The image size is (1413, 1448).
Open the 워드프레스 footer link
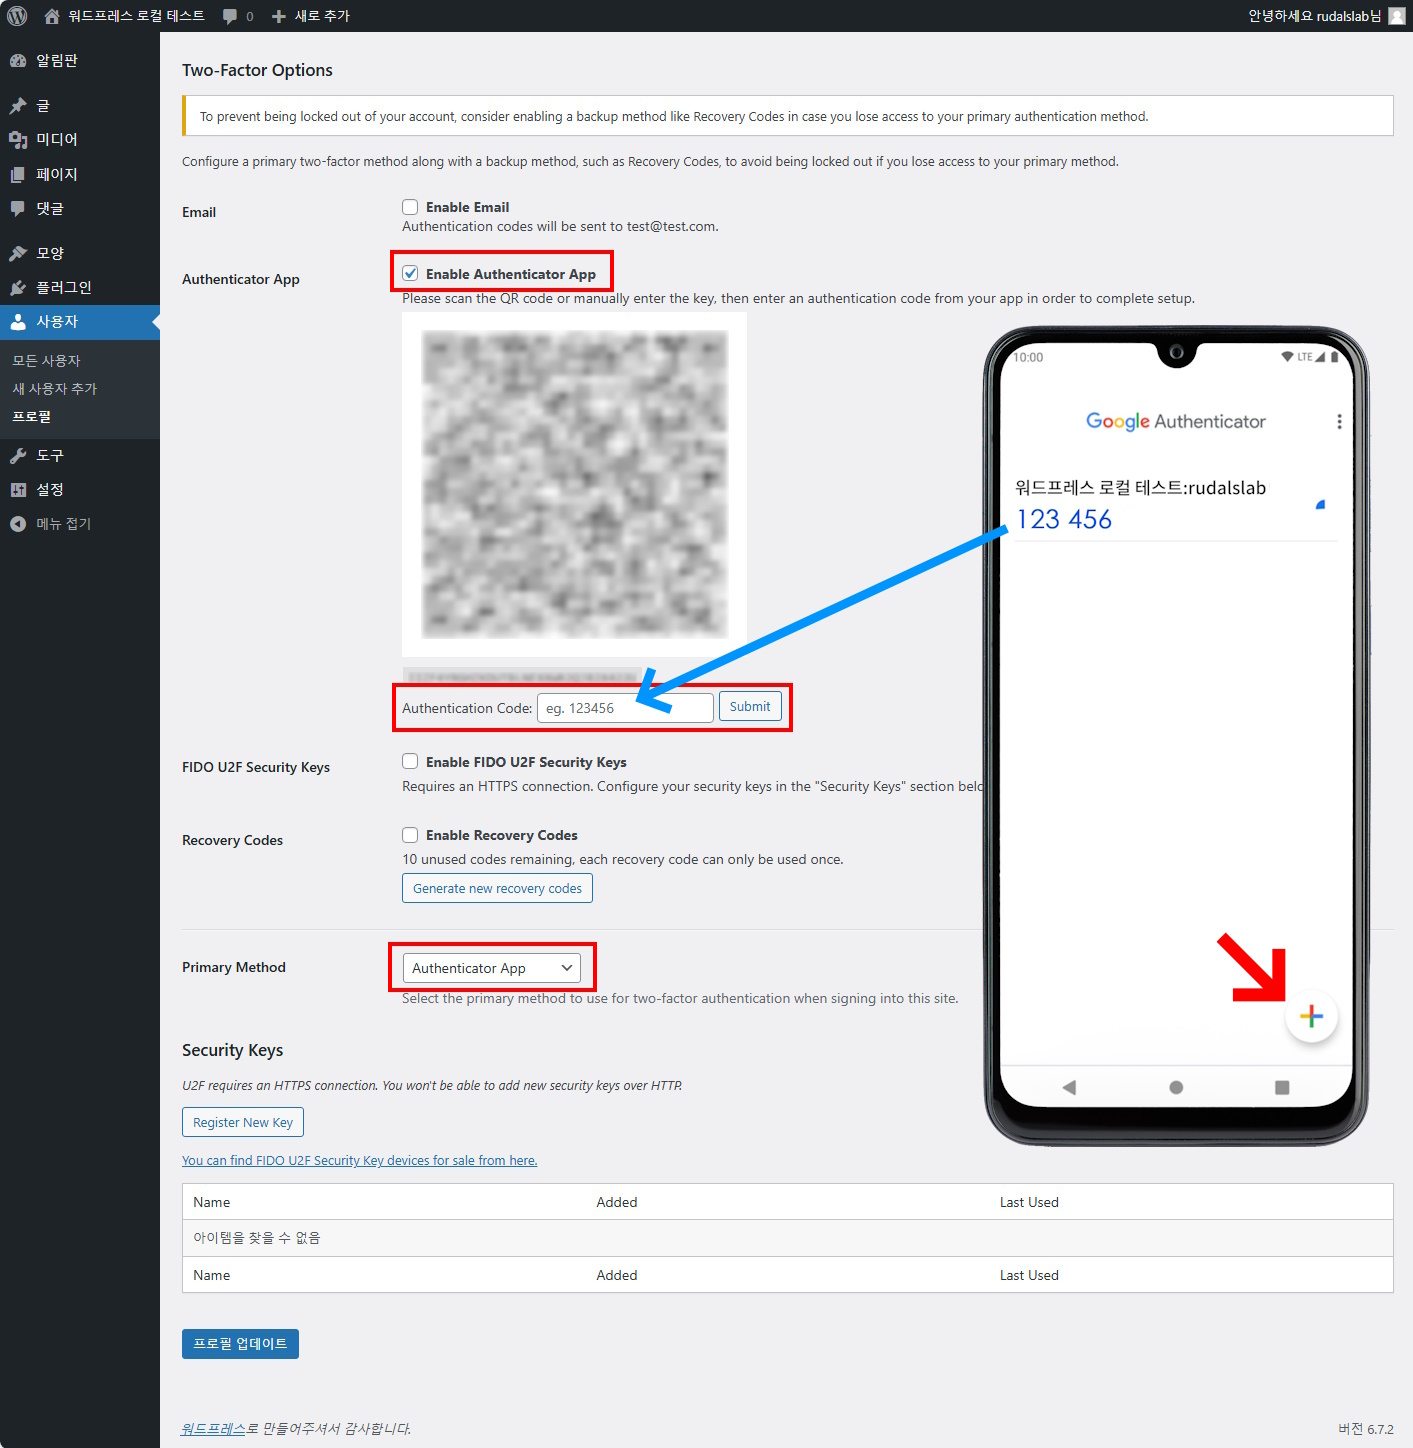point(213,1429)
